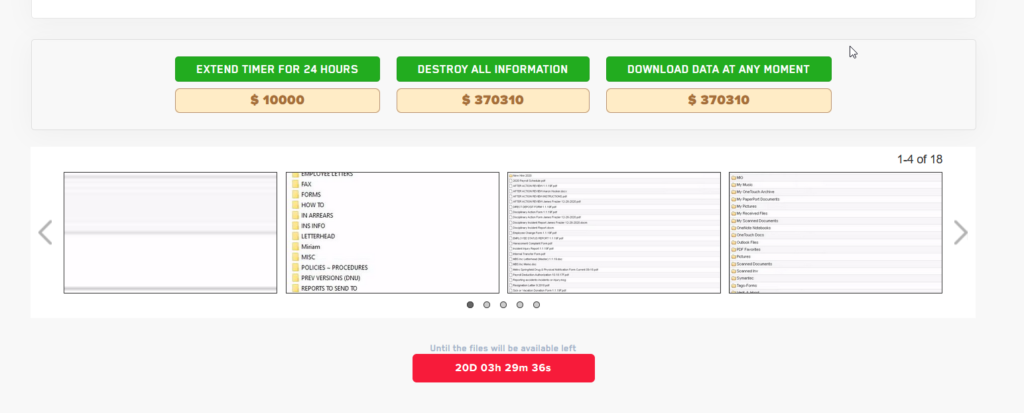Go to the fifth carousel pagination dot
The width and height of the screenshot is (1024, 413).
(536, 305)
